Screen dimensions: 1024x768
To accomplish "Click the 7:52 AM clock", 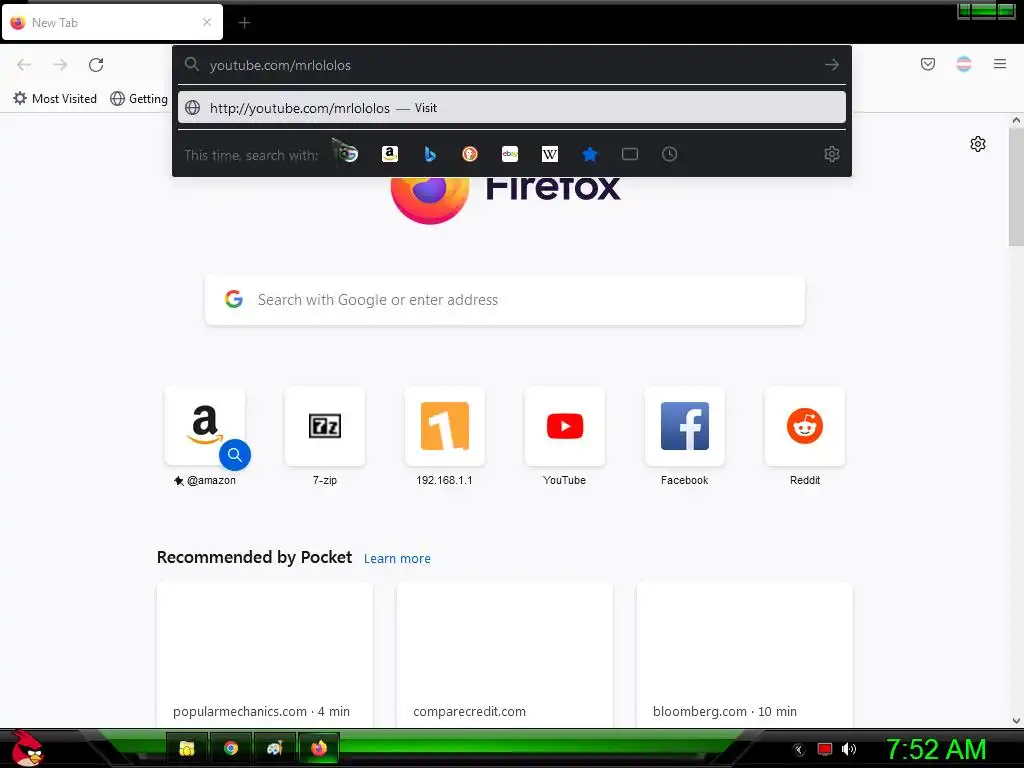I will click(935, 749).
